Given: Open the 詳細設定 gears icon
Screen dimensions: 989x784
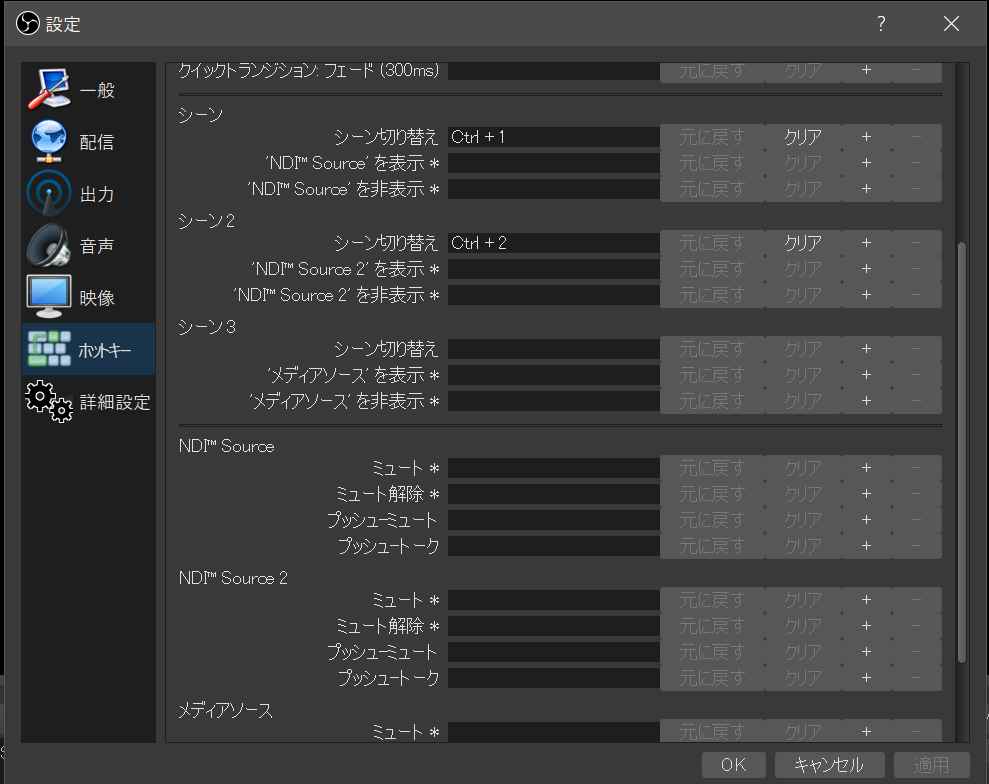Looking at the screenshot, I should coord(49,401).
